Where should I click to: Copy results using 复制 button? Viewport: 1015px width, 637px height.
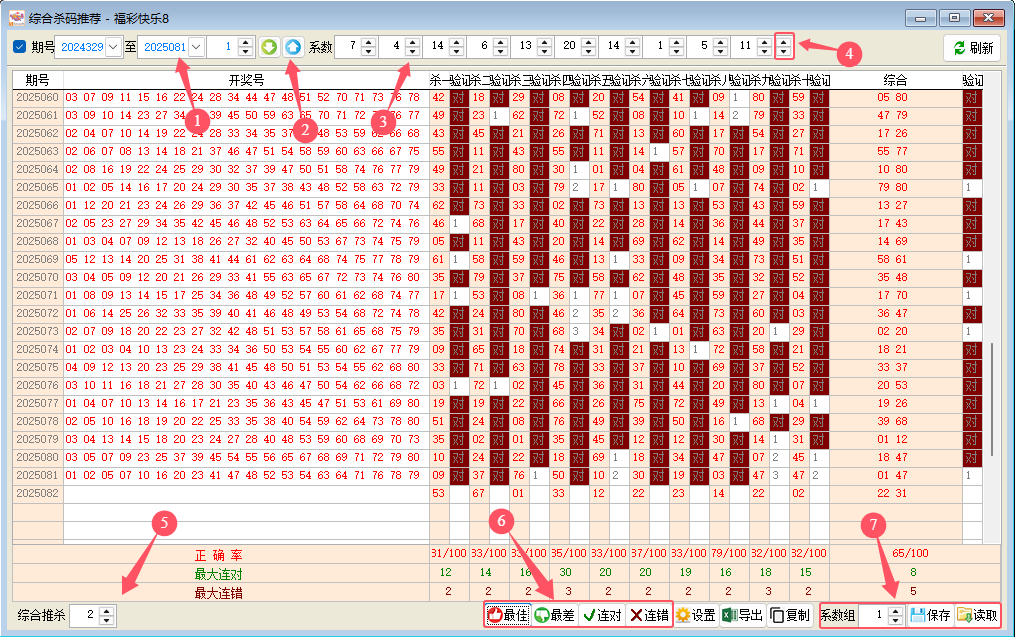pyautogui.click(x=790, y=615)
